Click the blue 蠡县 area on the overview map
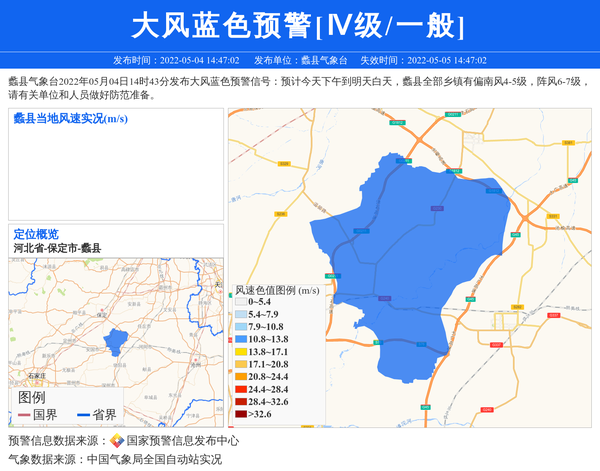 [117, 343]
